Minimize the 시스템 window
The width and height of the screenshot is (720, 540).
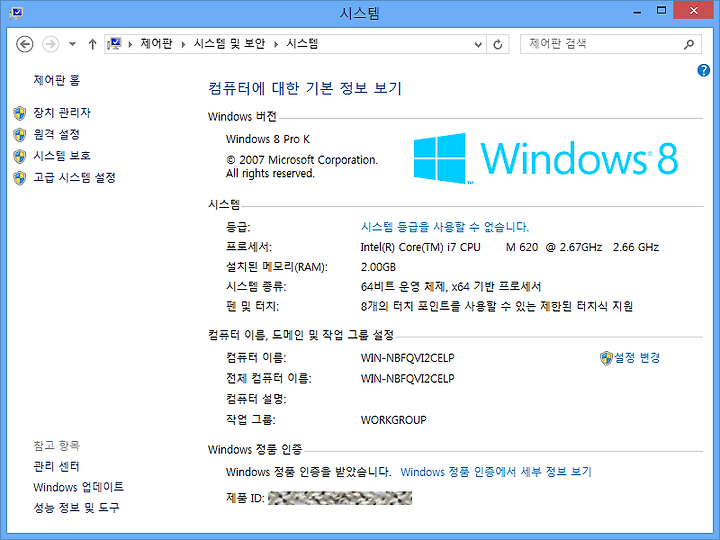pyautogui.click(x=637, y=11)
